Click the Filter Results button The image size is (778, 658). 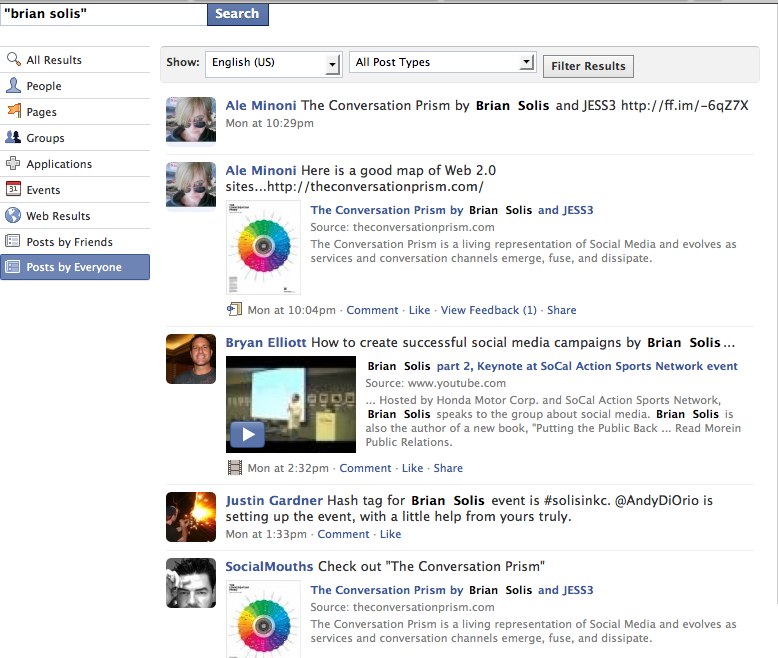click(x=588, y=66)
